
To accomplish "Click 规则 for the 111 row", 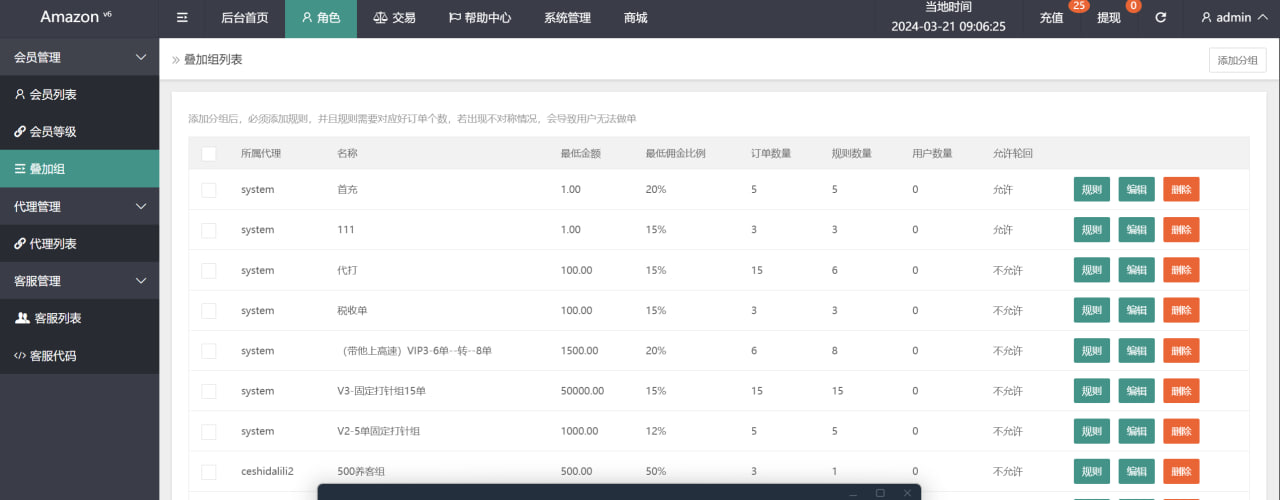I will (1092, 229).
